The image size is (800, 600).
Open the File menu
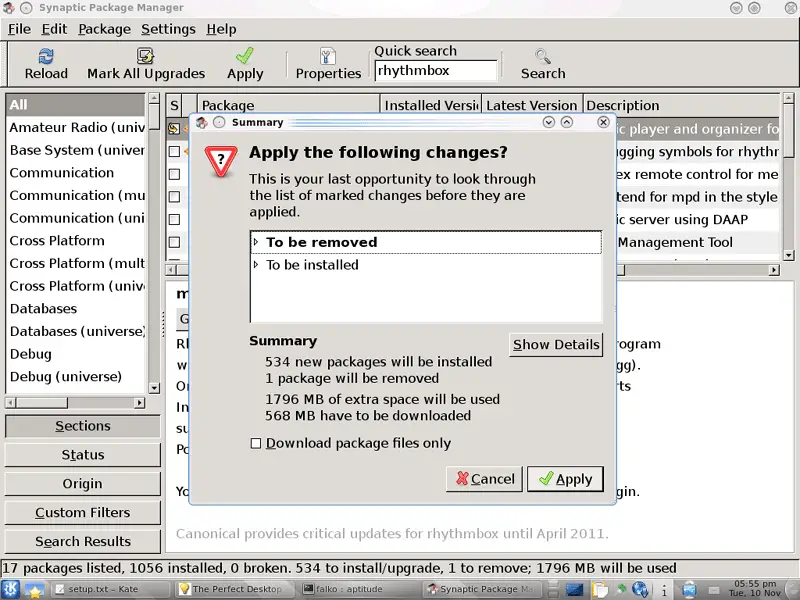click(x=19, y=29)
